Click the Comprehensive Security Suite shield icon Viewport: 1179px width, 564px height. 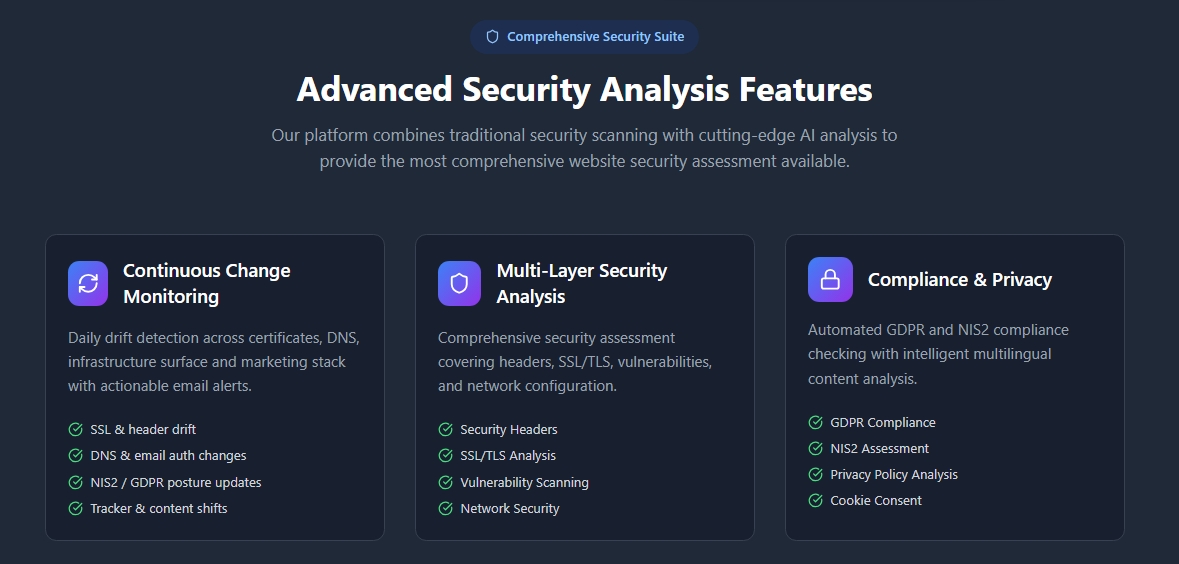(492, 37)
